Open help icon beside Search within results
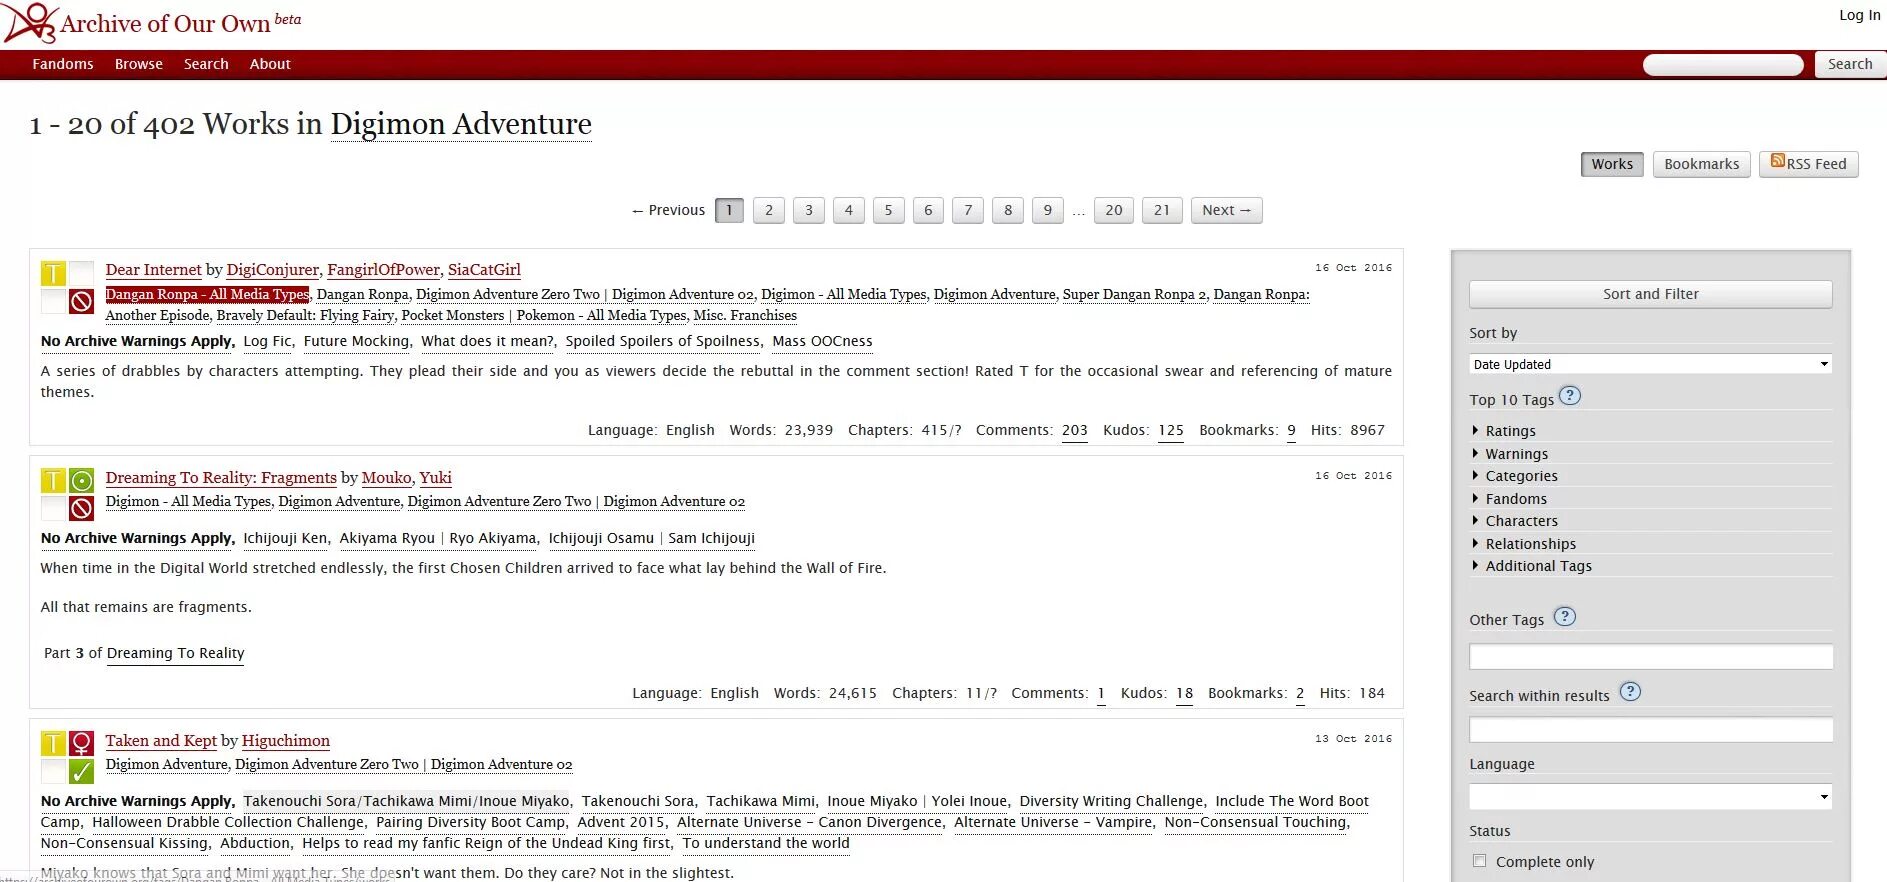1887x882 pixels. point(1630,692)
